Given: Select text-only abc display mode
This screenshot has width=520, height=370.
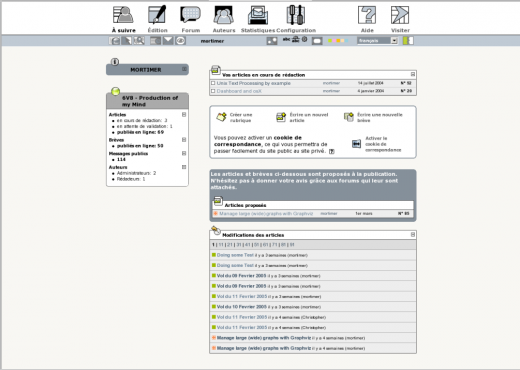Looking at the screenshot, I should [286, 39].
